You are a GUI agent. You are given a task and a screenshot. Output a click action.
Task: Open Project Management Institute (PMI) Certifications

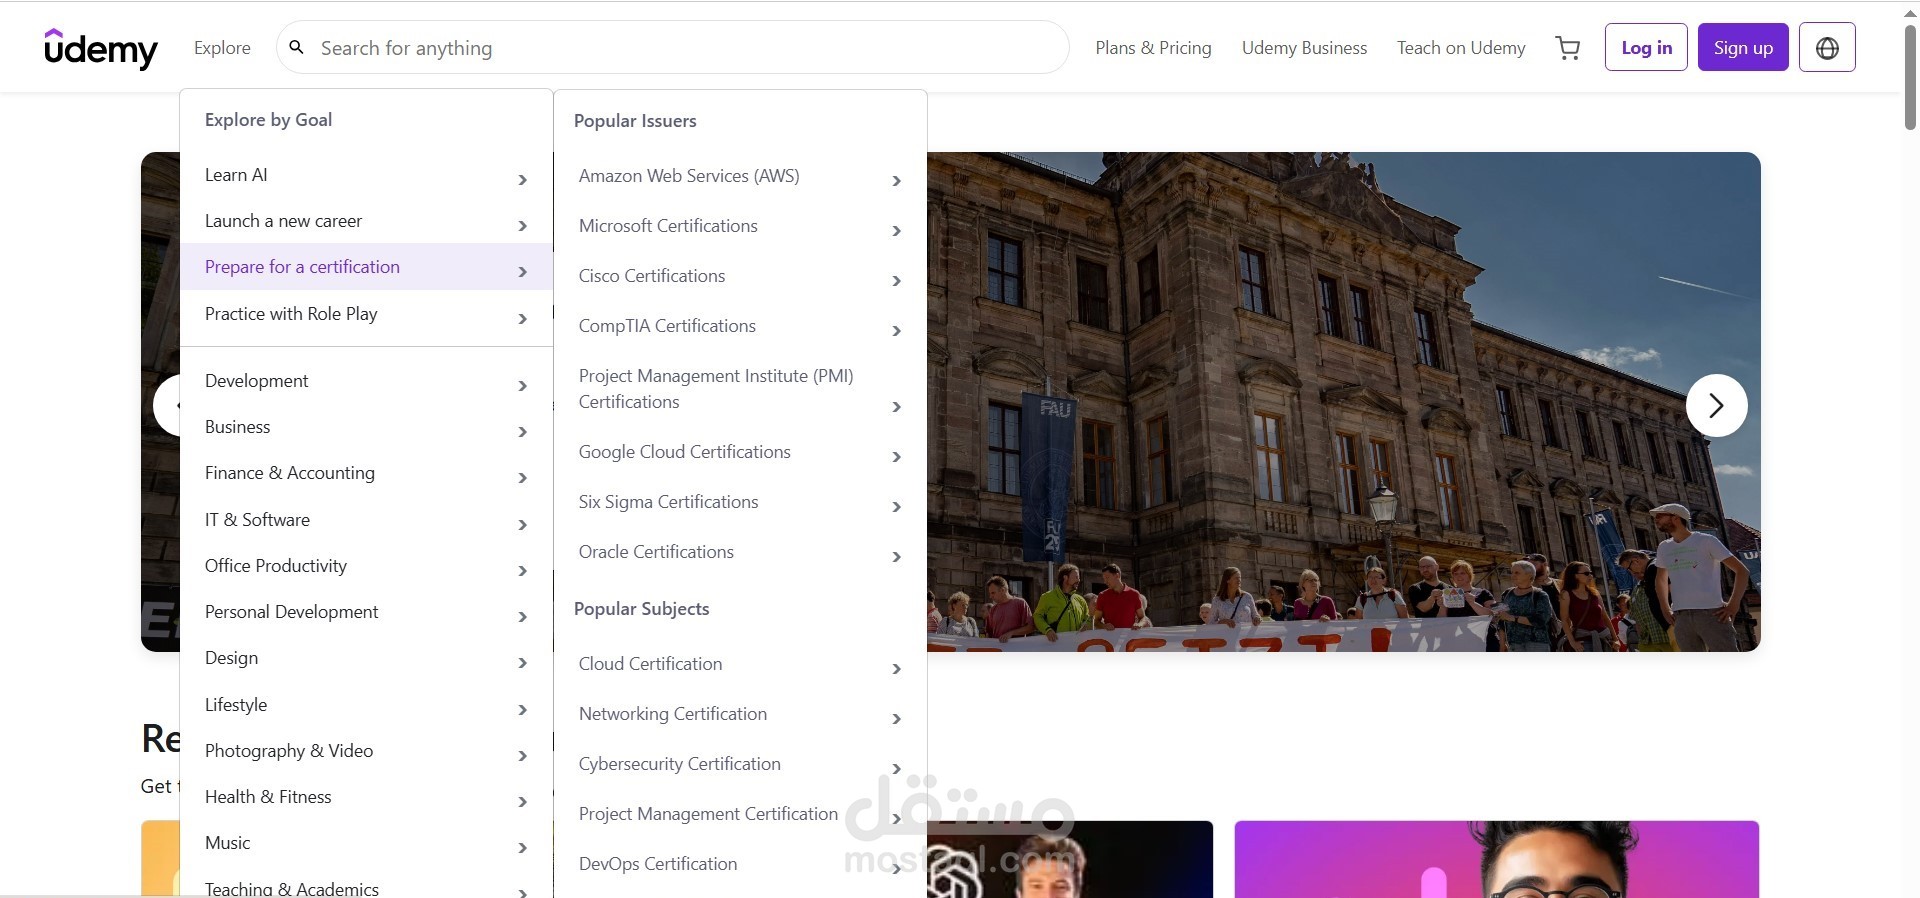740,389
